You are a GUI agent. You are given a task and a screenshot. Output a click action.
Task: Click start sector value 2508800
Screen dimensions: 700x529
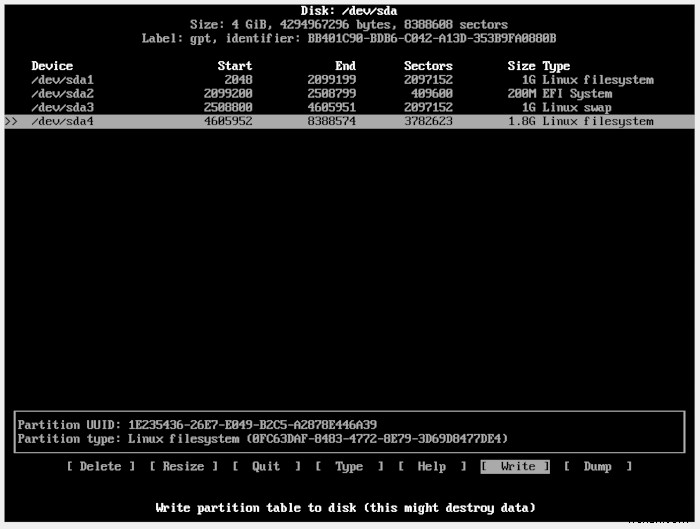click(228, 108)
